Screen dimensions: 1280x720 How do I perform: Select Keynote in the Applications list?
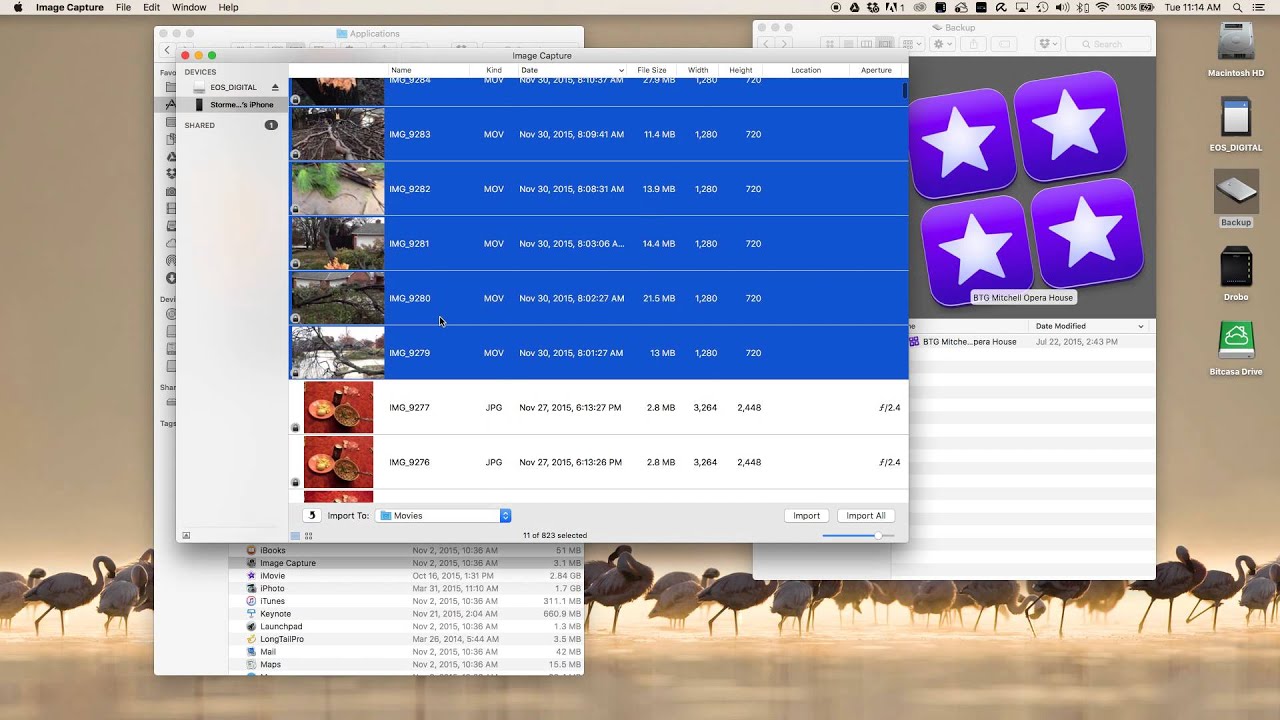275,614
